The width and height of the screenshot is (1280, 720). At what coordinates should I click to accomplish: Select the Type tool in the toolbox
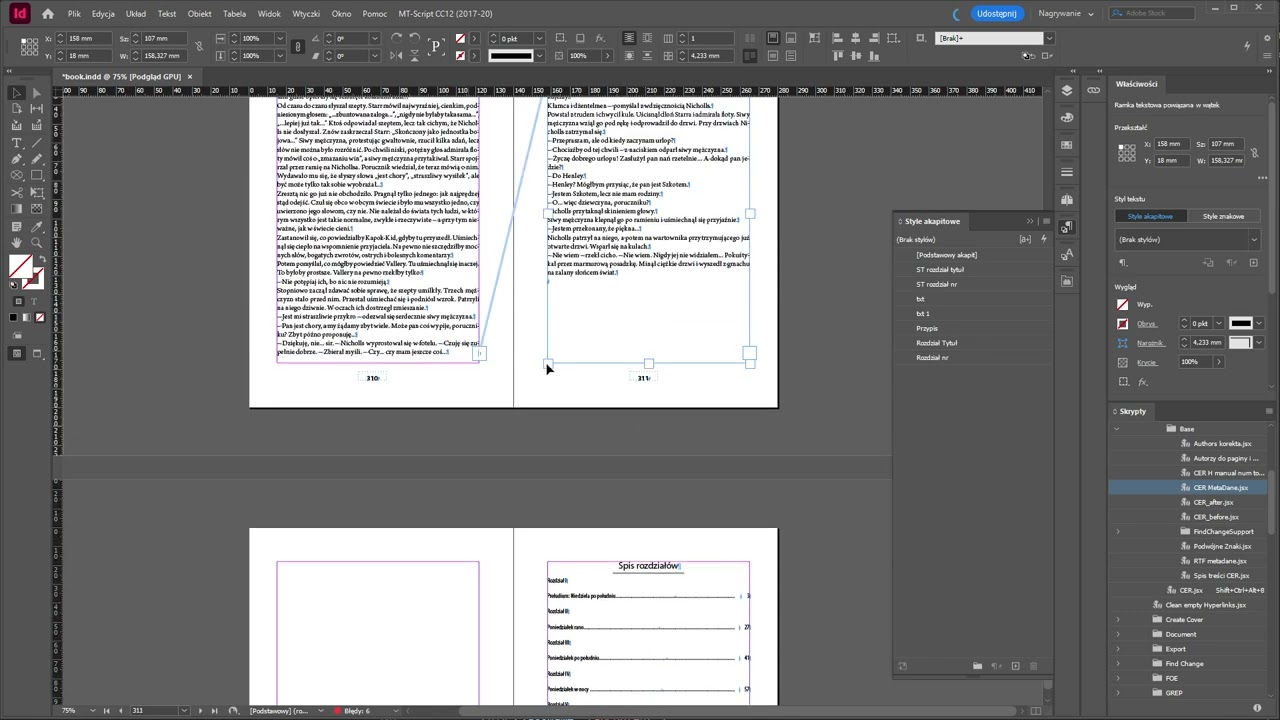(x=17, y=143)
